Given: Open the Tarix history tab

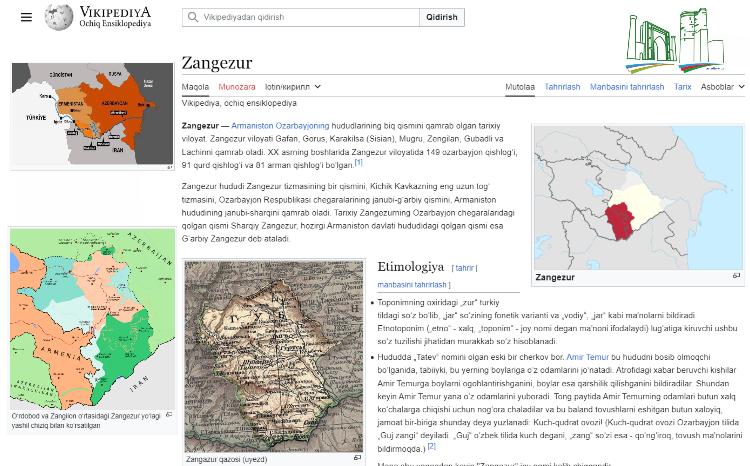Looking at the screenshot, I should [x=682, y=87].
